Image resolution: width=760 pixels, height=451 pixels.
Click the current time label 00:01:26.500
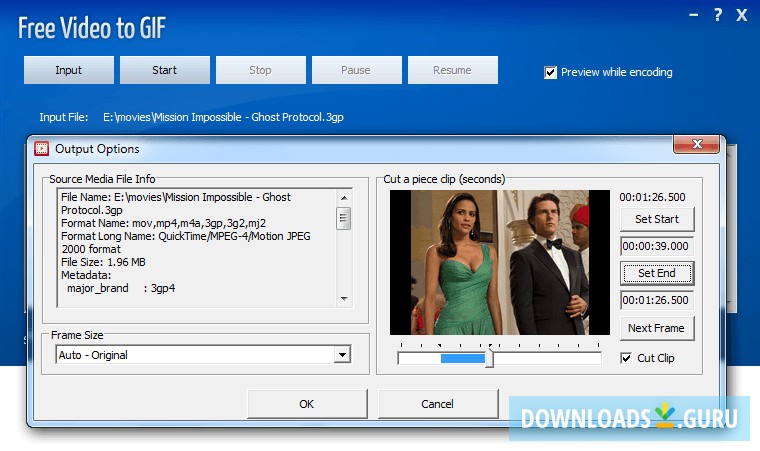[x=652, y=197]
